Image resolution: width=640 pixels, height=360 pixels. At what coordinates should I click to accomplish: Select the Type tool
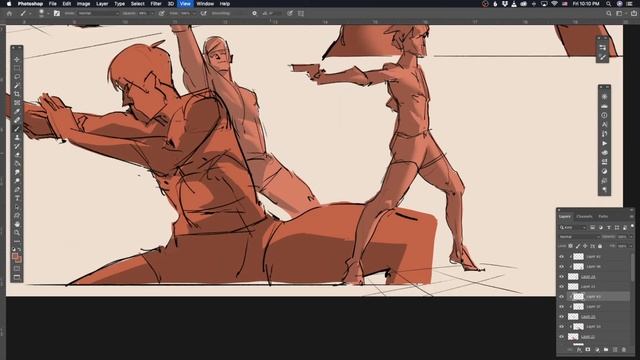point(17,198)
